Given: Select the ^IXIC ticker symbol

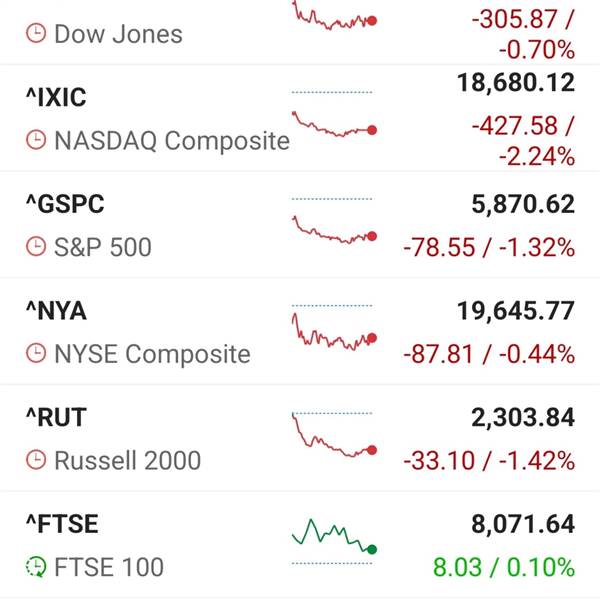Looking at the screenshot, I should click(56, 97).
